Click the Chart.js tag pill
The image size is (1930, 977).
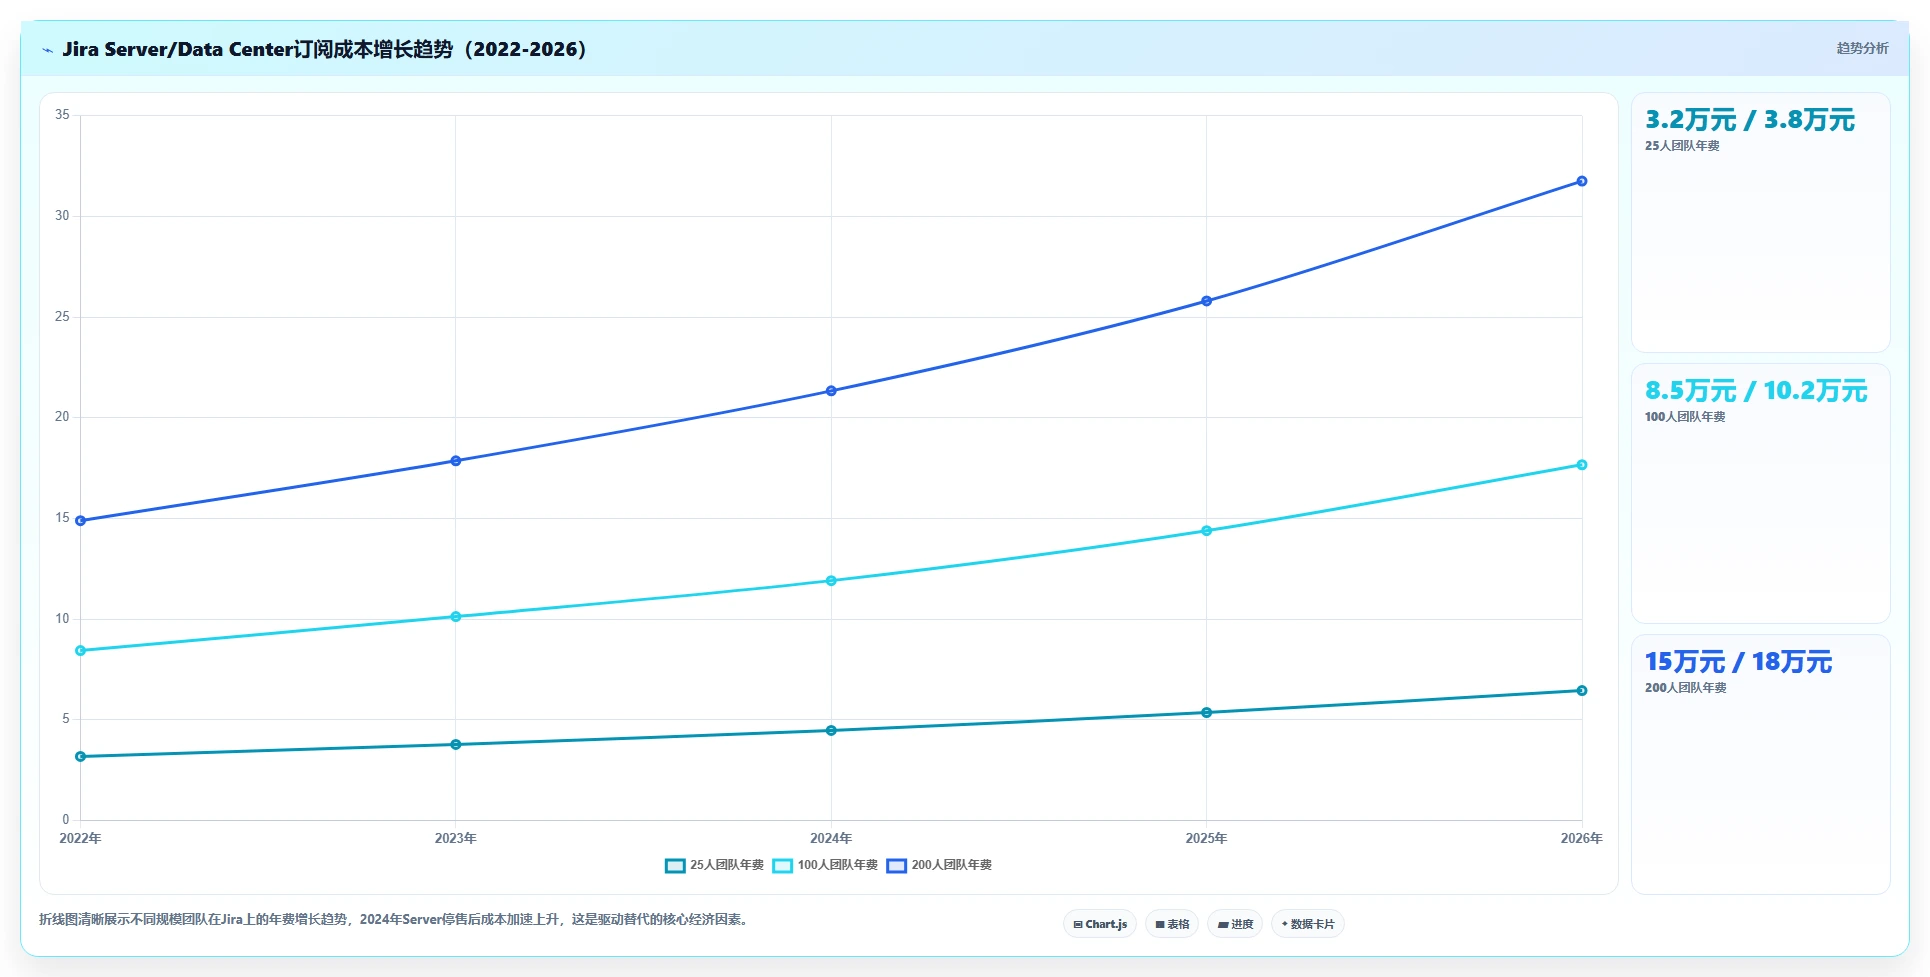pos(1100,924)
